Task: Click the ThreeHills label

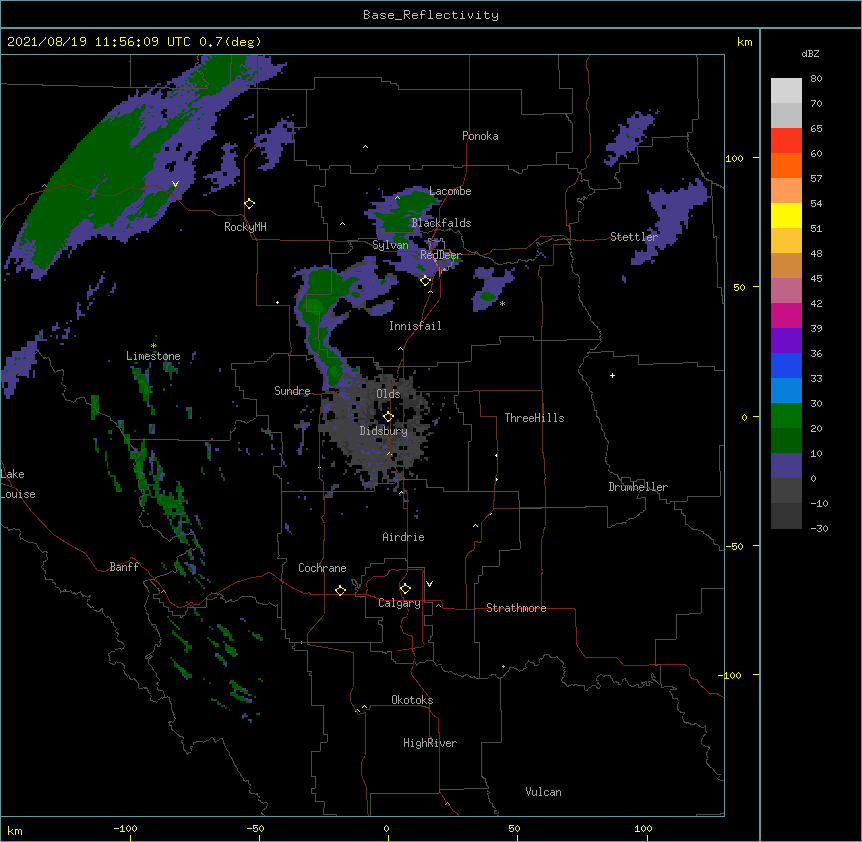Action: tap(534, 418)
